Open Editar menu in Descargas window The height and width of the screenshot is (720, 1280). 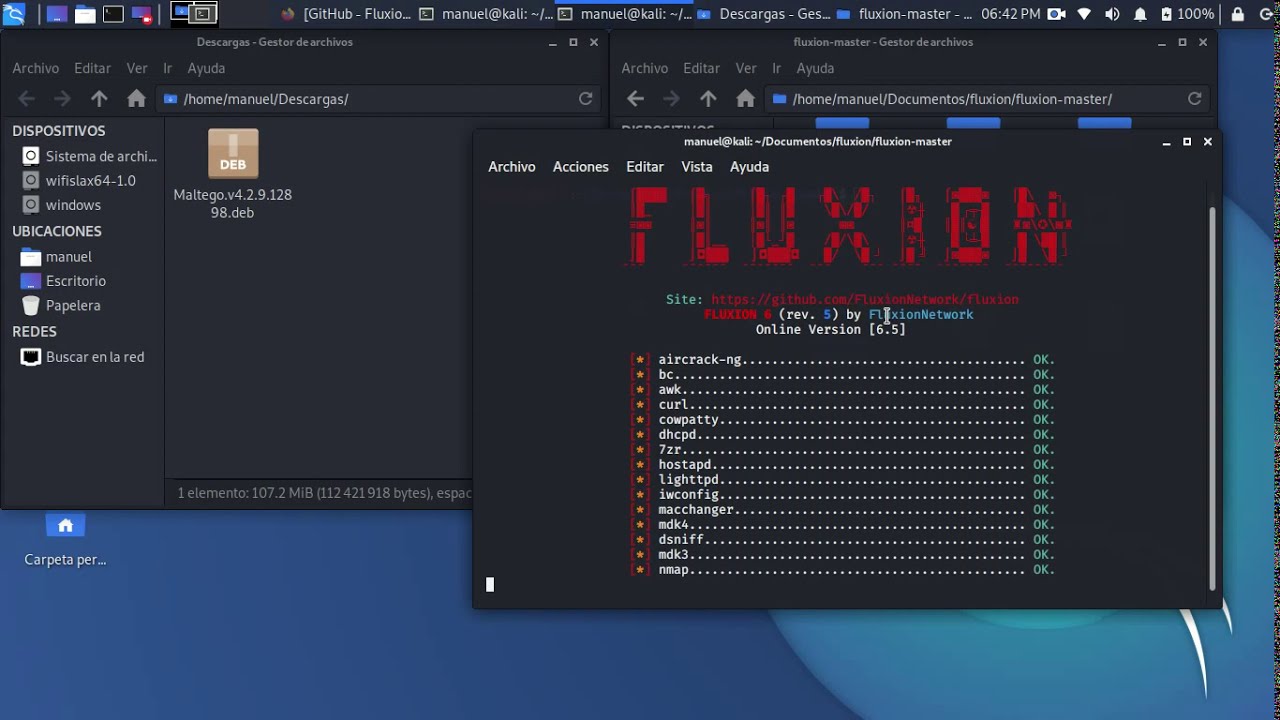coord(92,68)
